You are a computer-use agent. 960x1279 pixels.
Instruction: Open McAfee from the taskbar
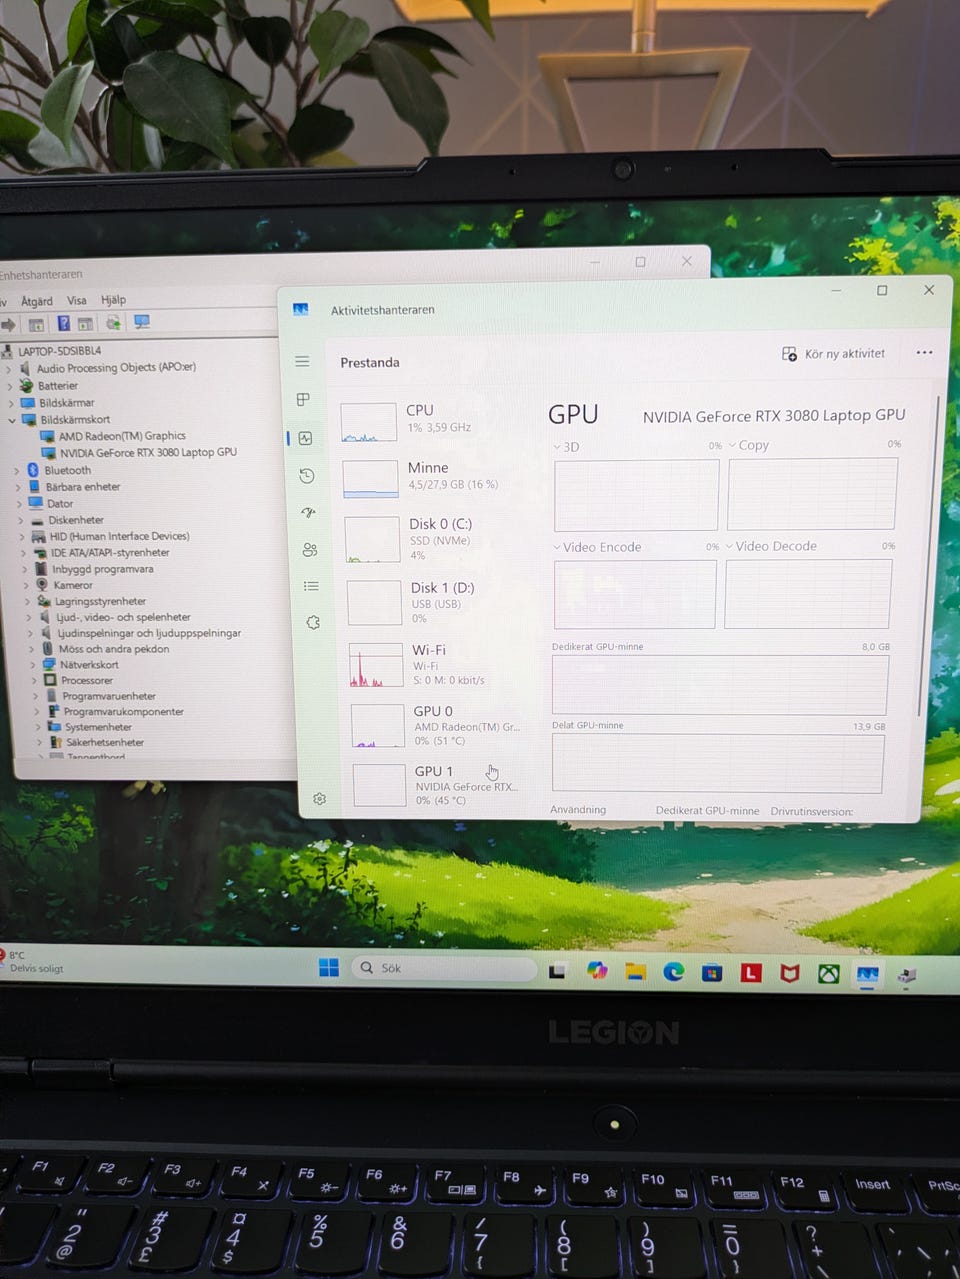[790, 973]
